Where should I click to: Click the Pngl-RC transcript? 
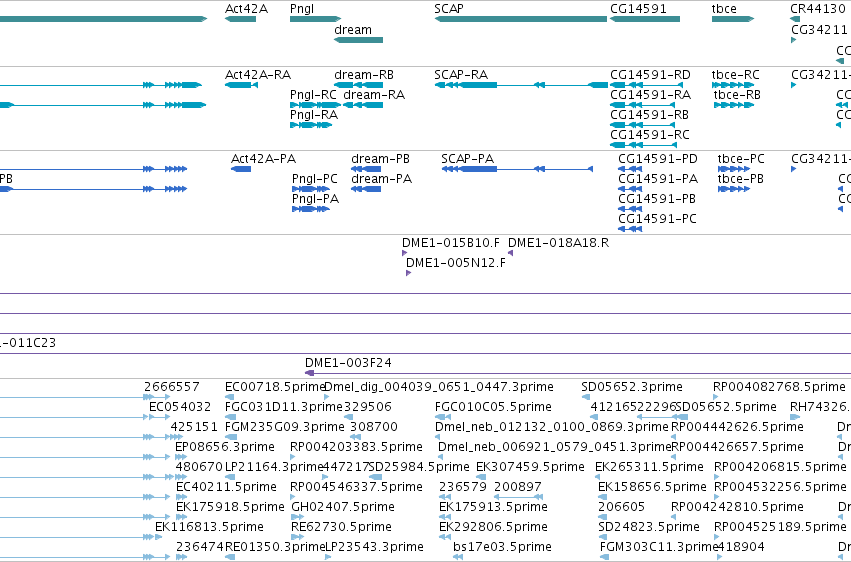[315, 105]
